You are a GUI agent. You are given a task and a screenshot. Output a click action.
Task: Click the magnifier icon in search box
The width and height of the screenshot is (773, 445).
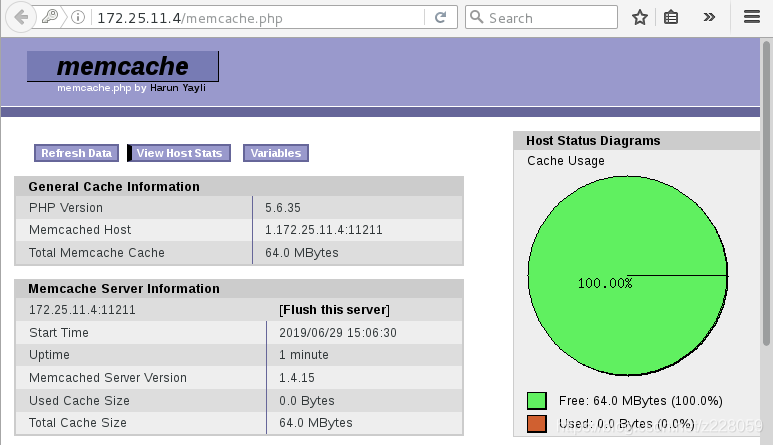(x=476, y=17)
